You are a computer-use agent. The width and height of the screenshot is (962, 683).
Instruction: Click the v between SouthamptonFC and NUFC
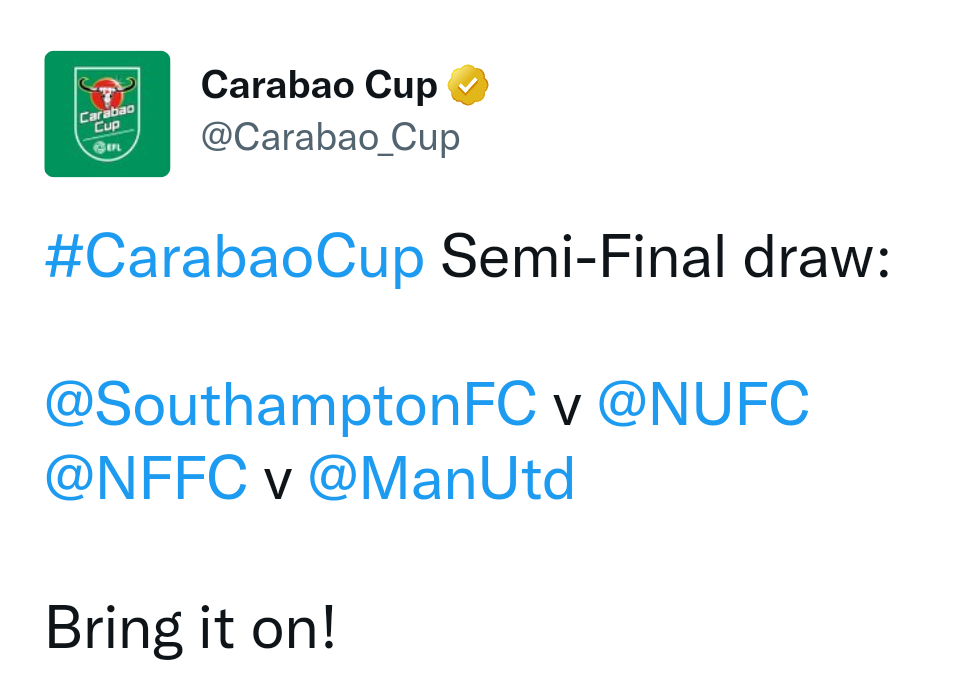[x=567, y=409]
